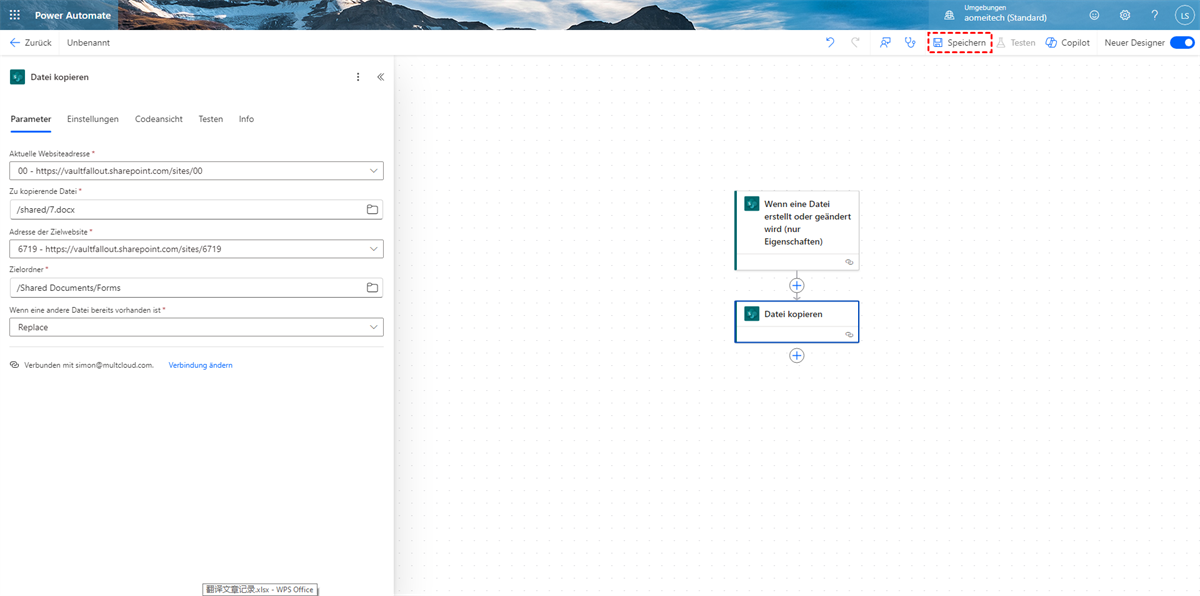Click the Unbenannt flow name
This screenshot has height=596, width=1200.
[88, 43]
